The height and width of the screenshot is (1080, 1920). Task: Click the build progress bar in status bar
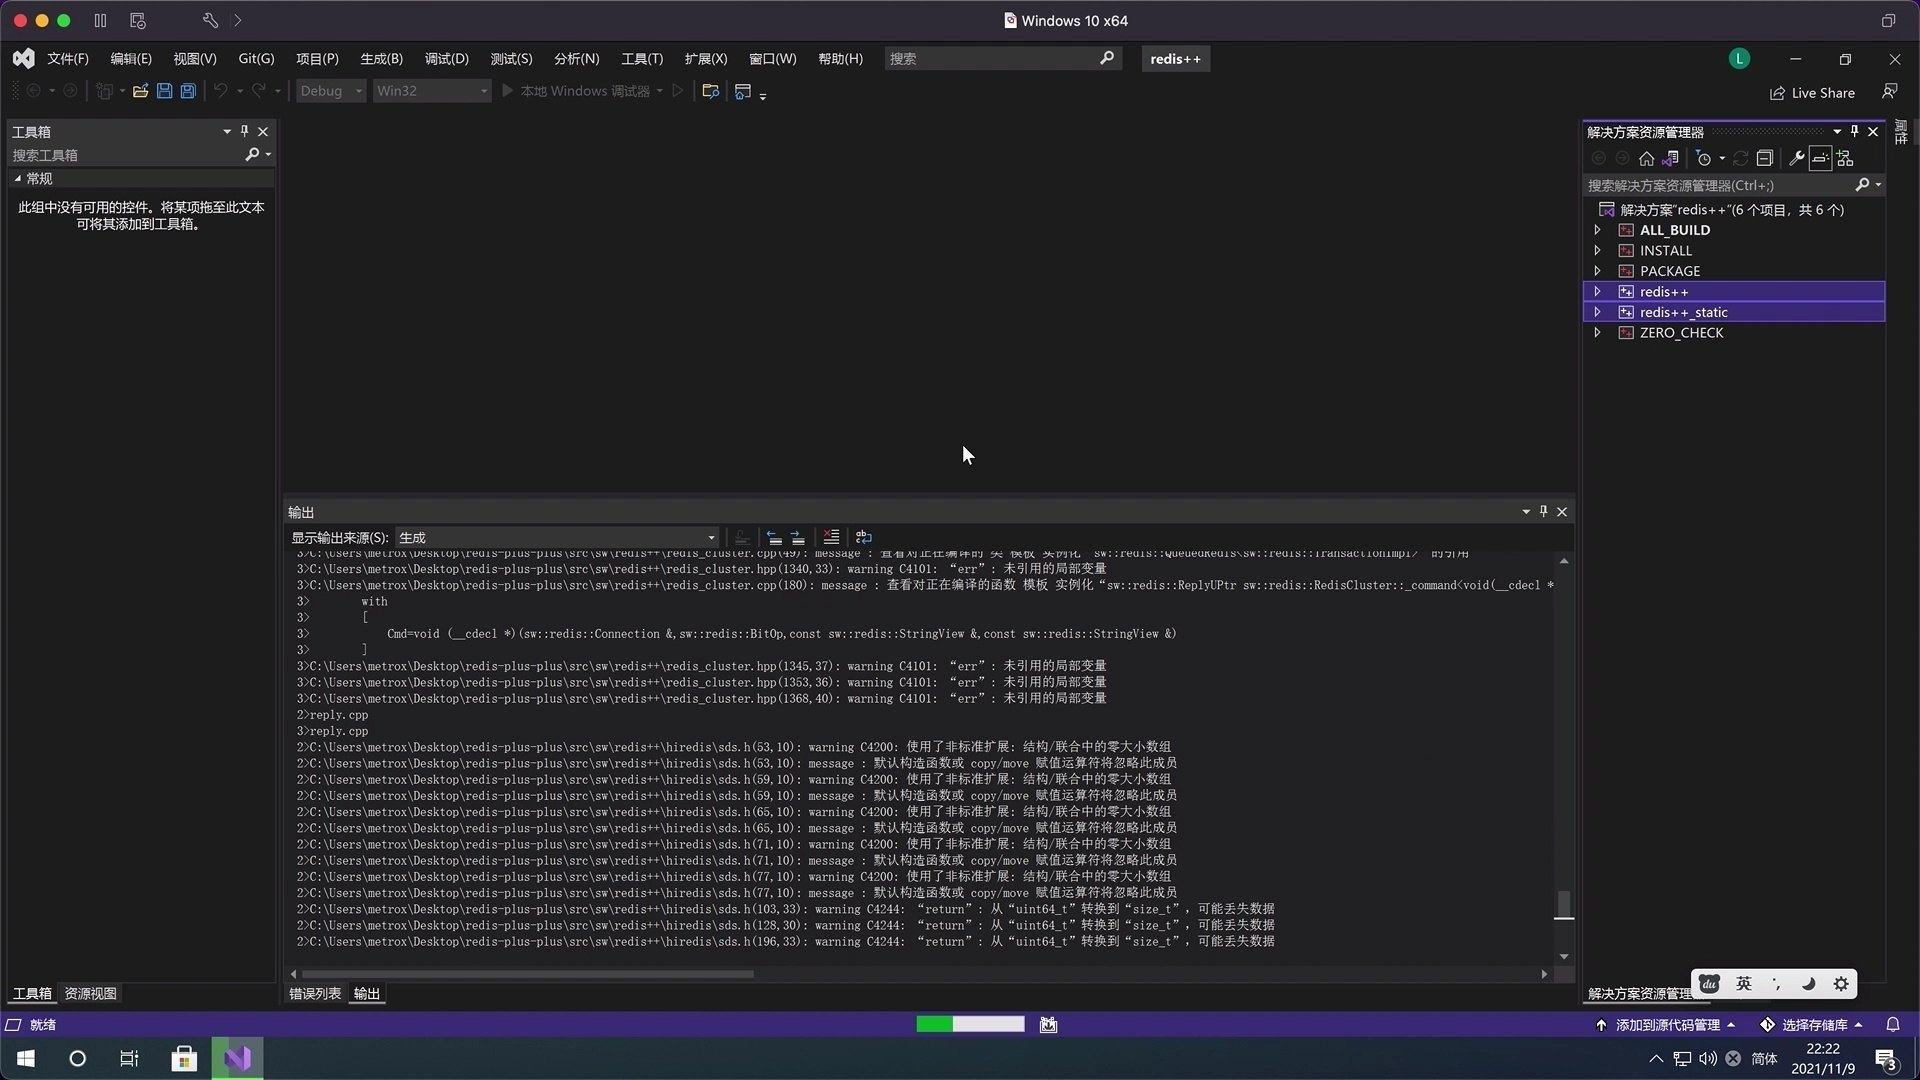[970, 1024]
